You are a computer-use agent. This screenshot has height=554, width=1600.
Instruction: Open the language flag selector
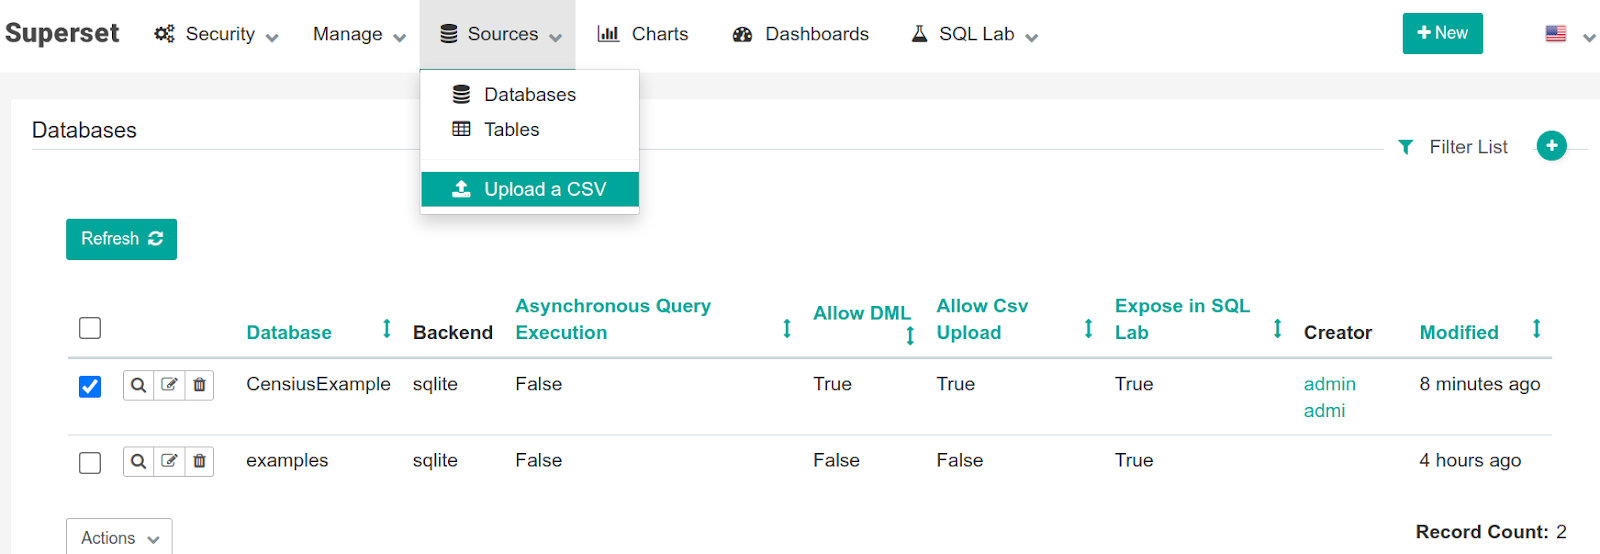(1569, 34)
